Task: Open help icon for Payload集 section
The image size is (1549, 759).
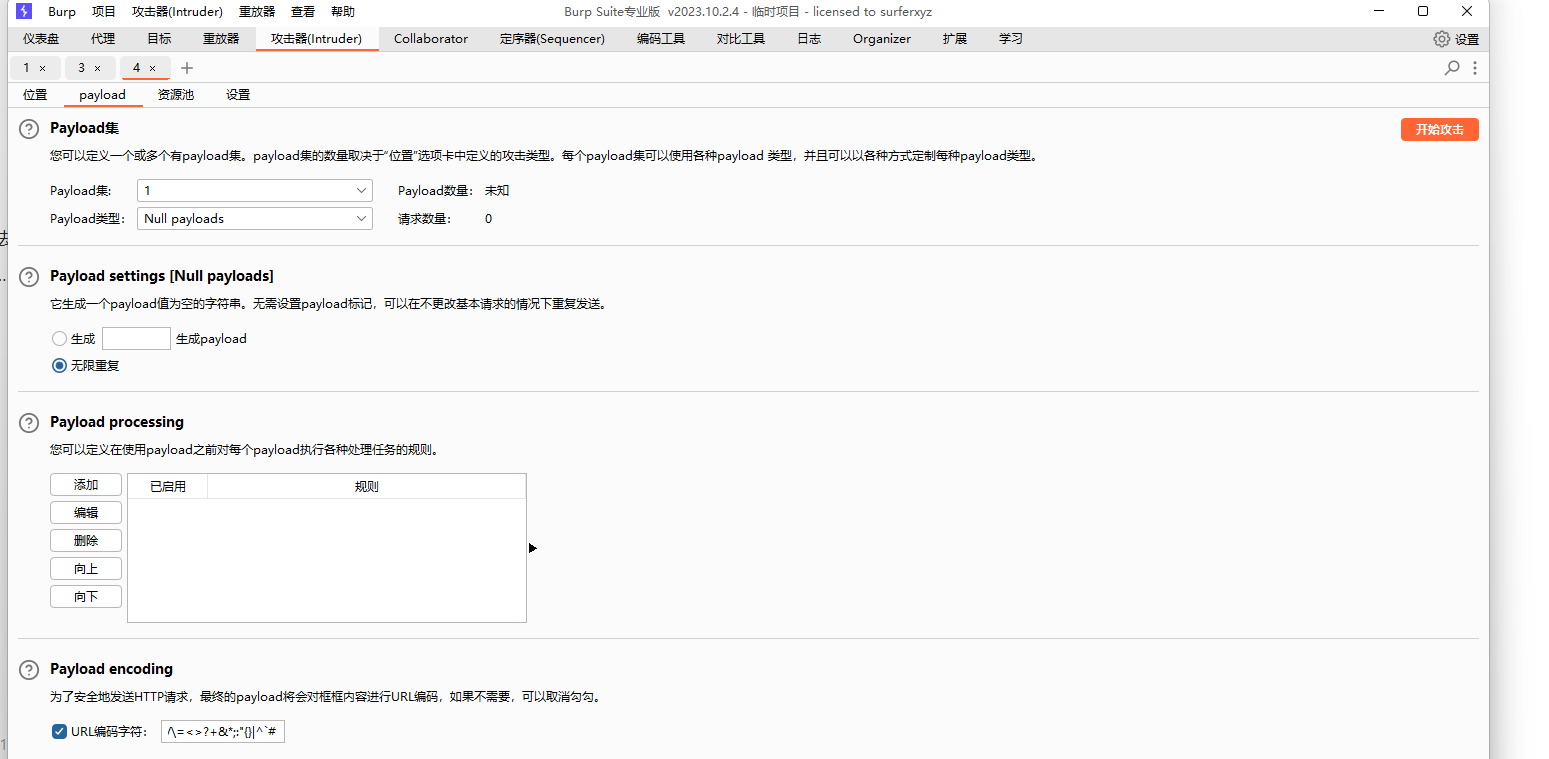Action: click(x=29, y=129)
